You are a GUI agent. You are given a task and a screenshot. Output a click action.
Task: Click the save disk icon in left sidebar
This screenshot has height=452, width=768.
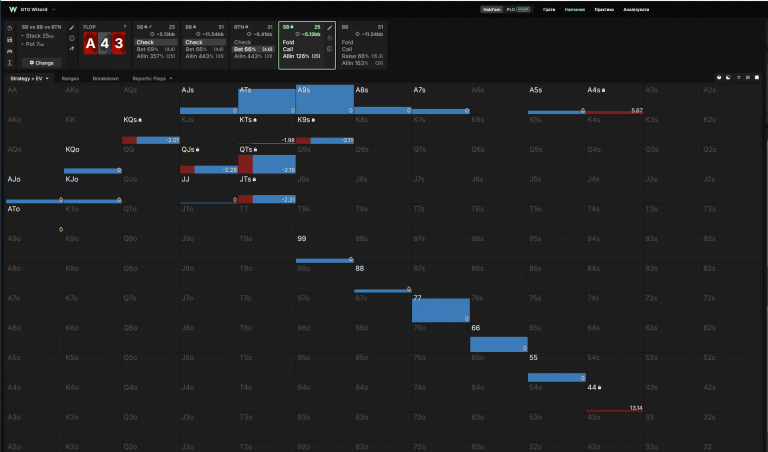9,40
